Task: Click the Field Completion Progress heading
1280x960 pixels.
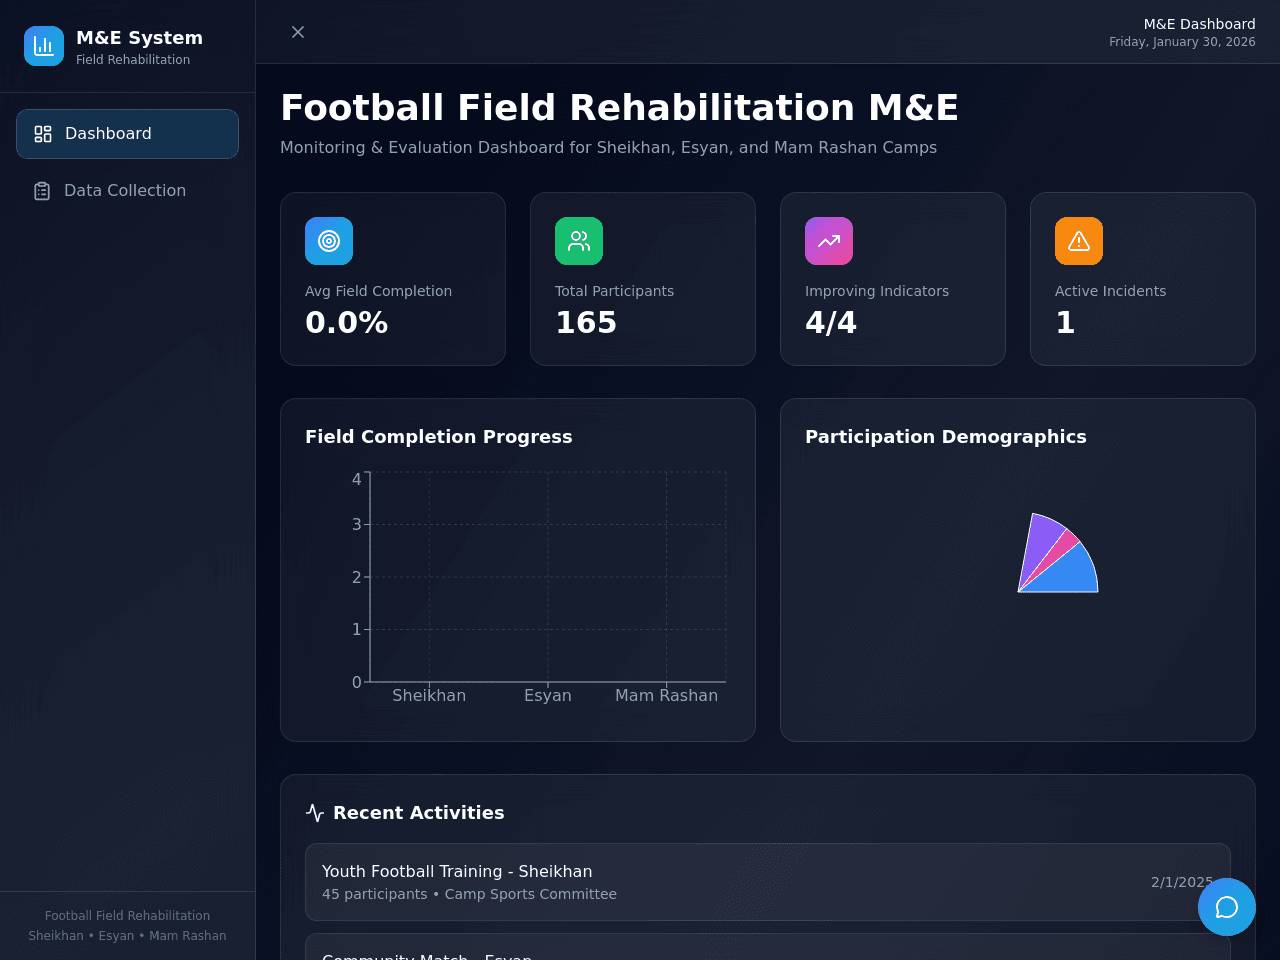Action: tap(439, 437)
